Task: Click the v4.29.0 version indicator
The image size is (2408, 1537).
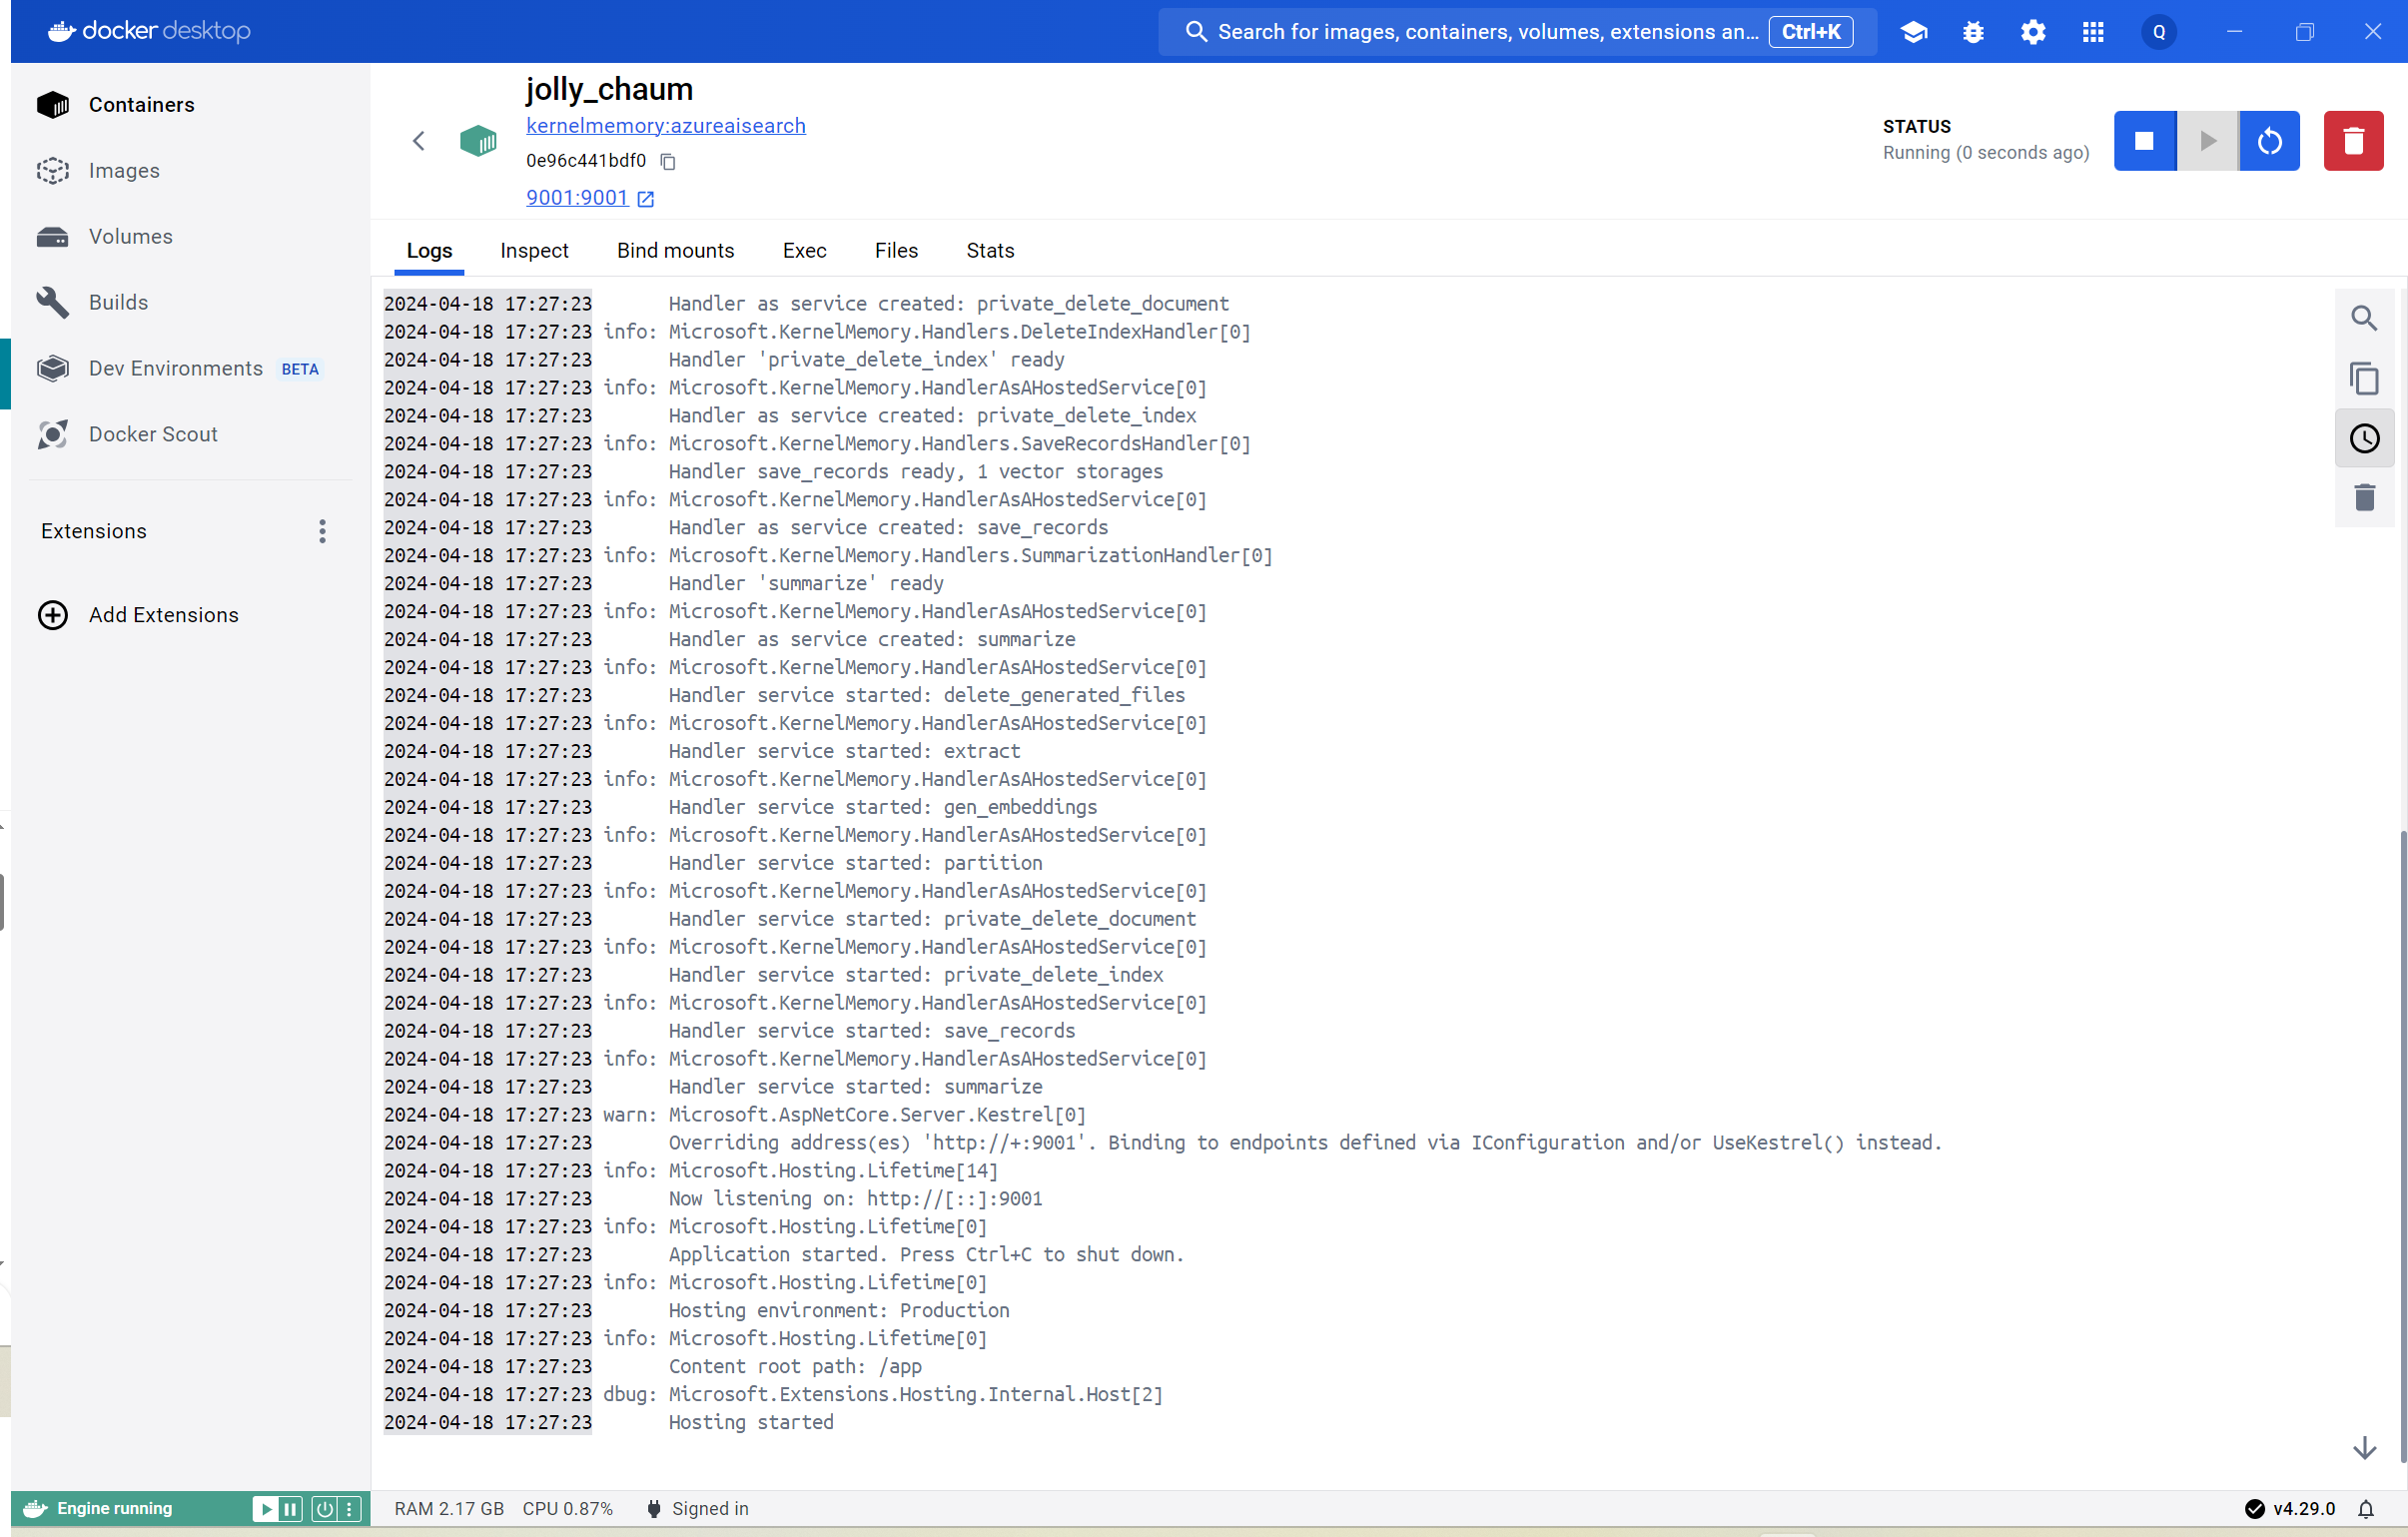Action: tap(2290, 1509)
